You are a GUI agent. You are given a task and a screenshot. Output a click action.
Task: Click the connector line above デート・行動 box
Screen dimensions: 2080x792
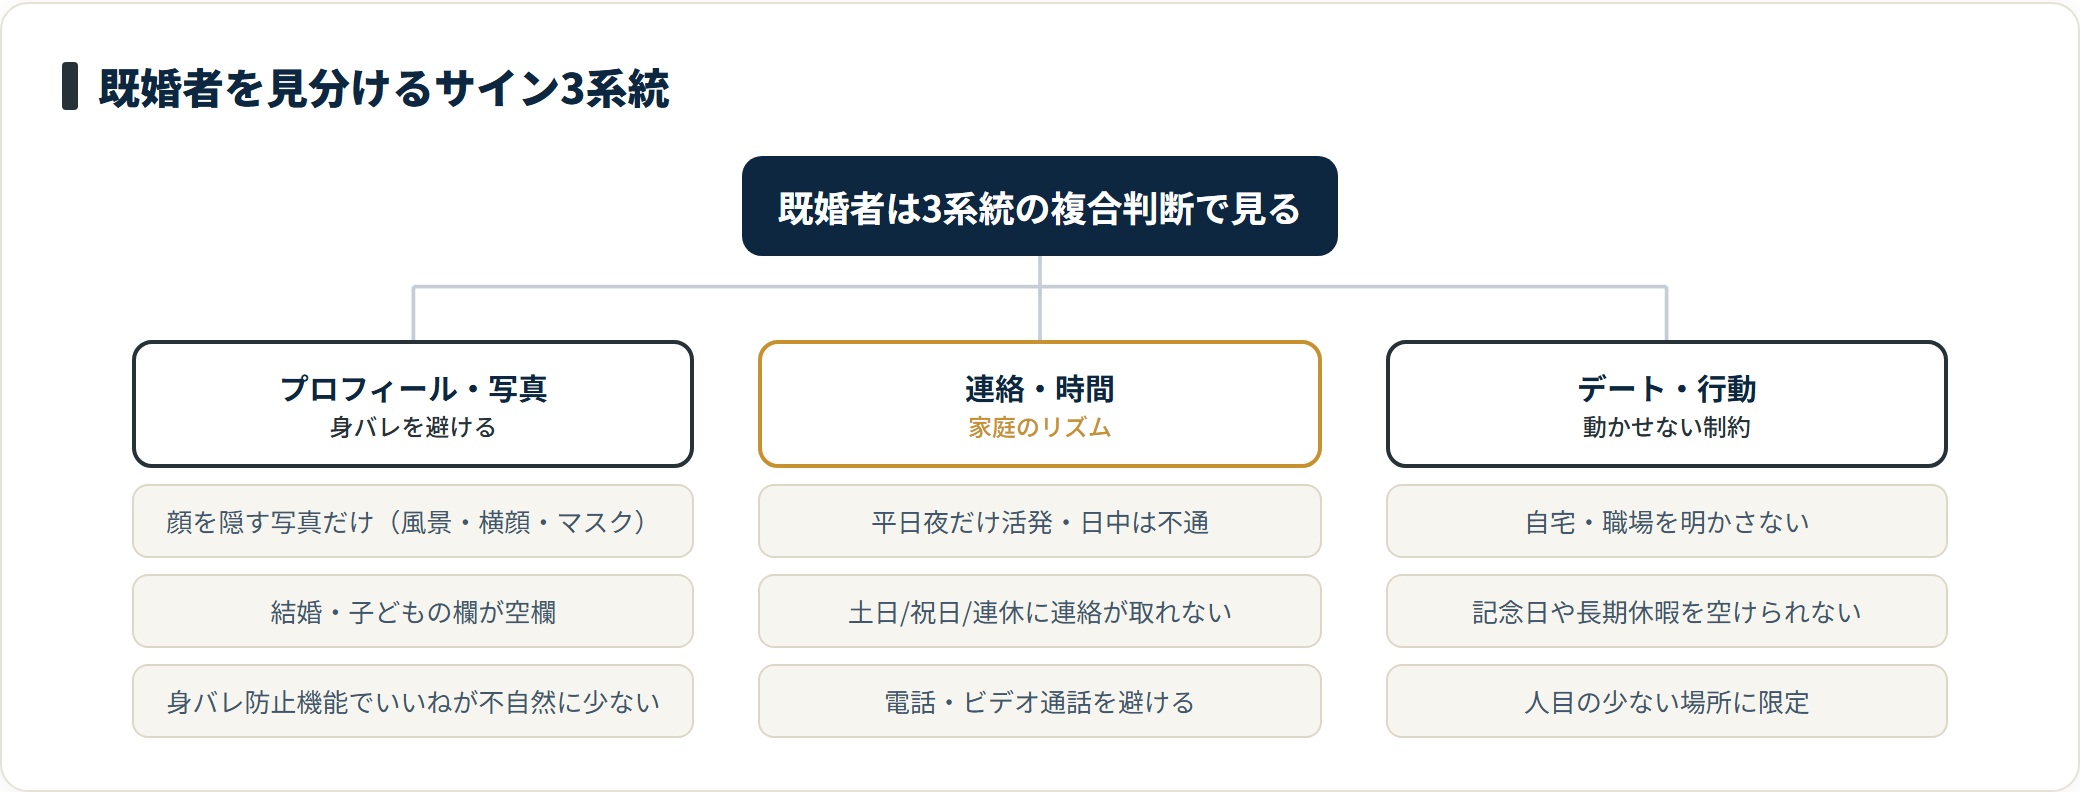point(1666,314)
